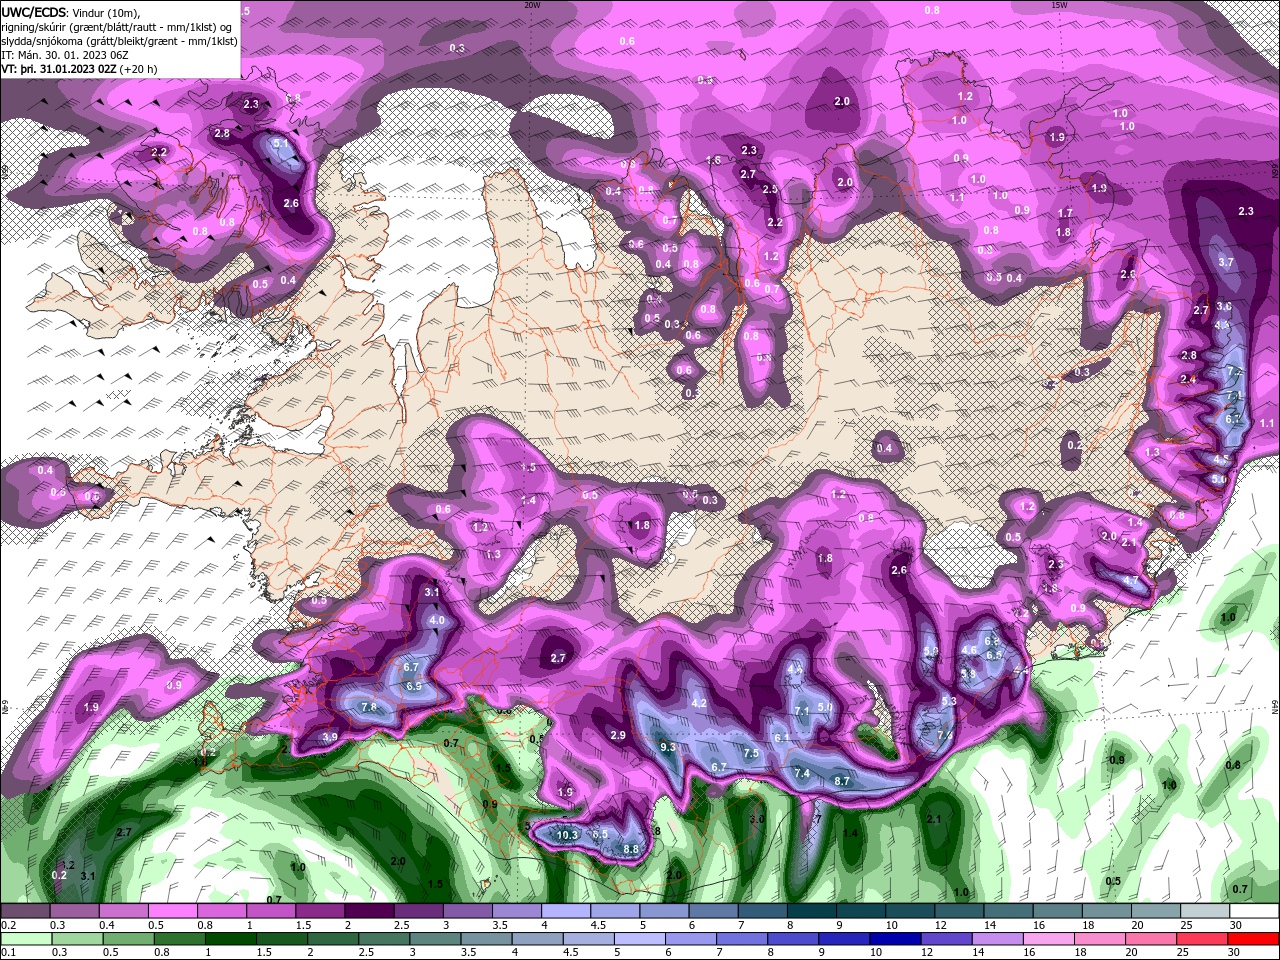Click the '2.4' precipitation value
Image resolution: width=1280 pixels, height=960 pixels.
(1188, 379)
